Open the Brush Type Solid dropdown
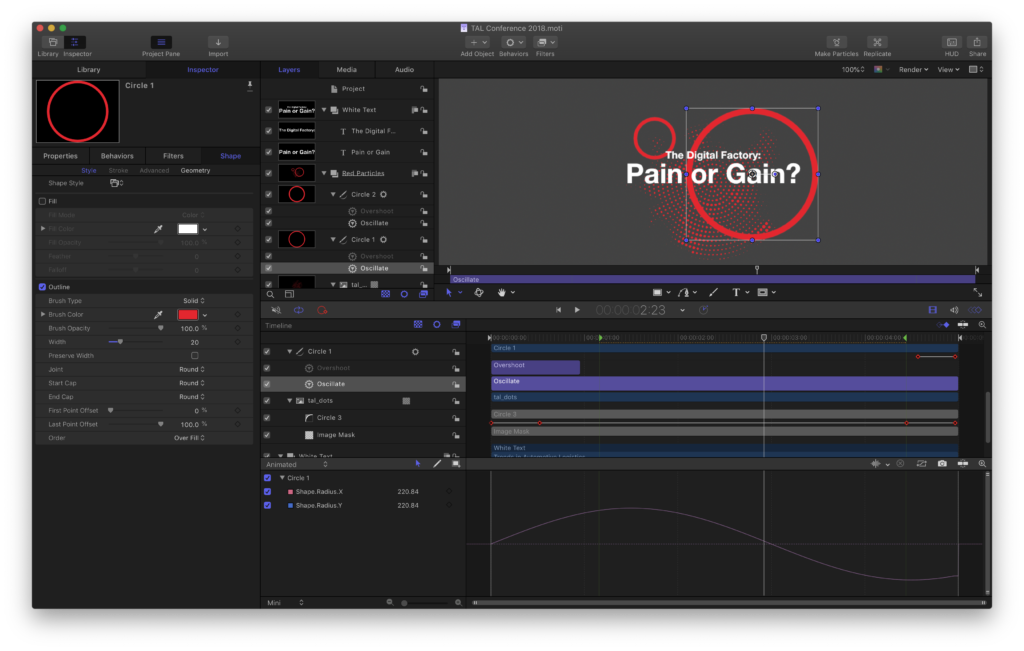 [194, 301]
